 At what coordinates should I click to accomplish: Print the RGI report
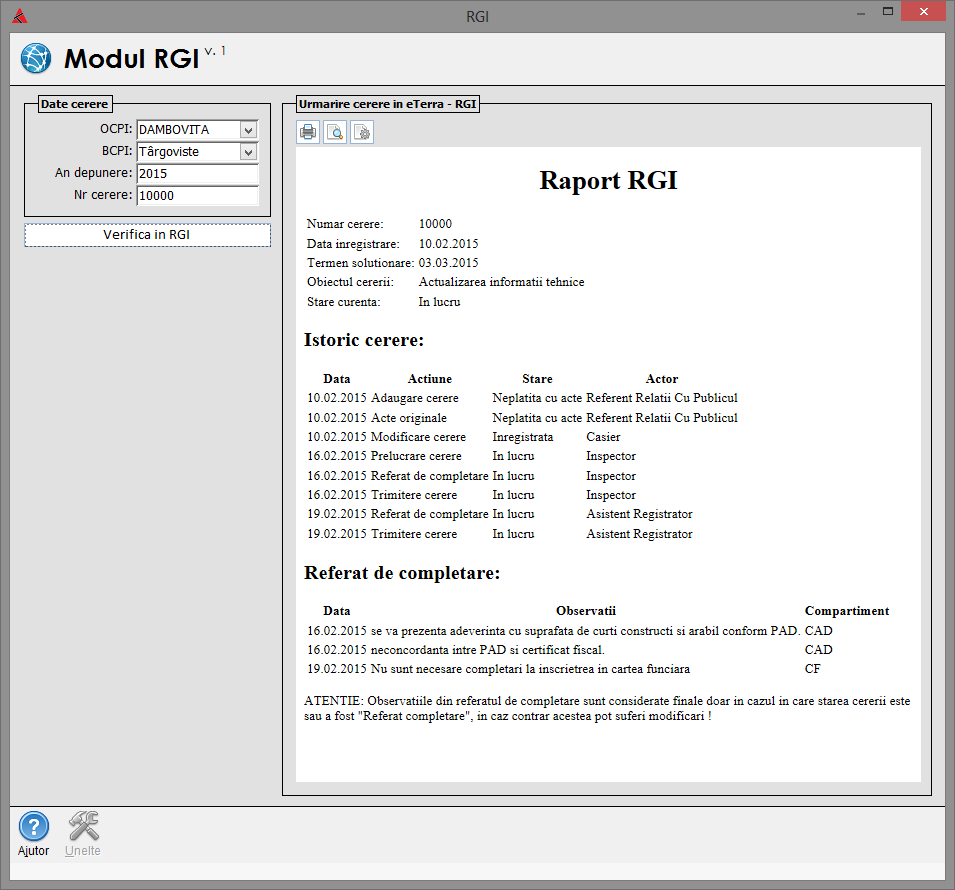click(x=308, y=132)
